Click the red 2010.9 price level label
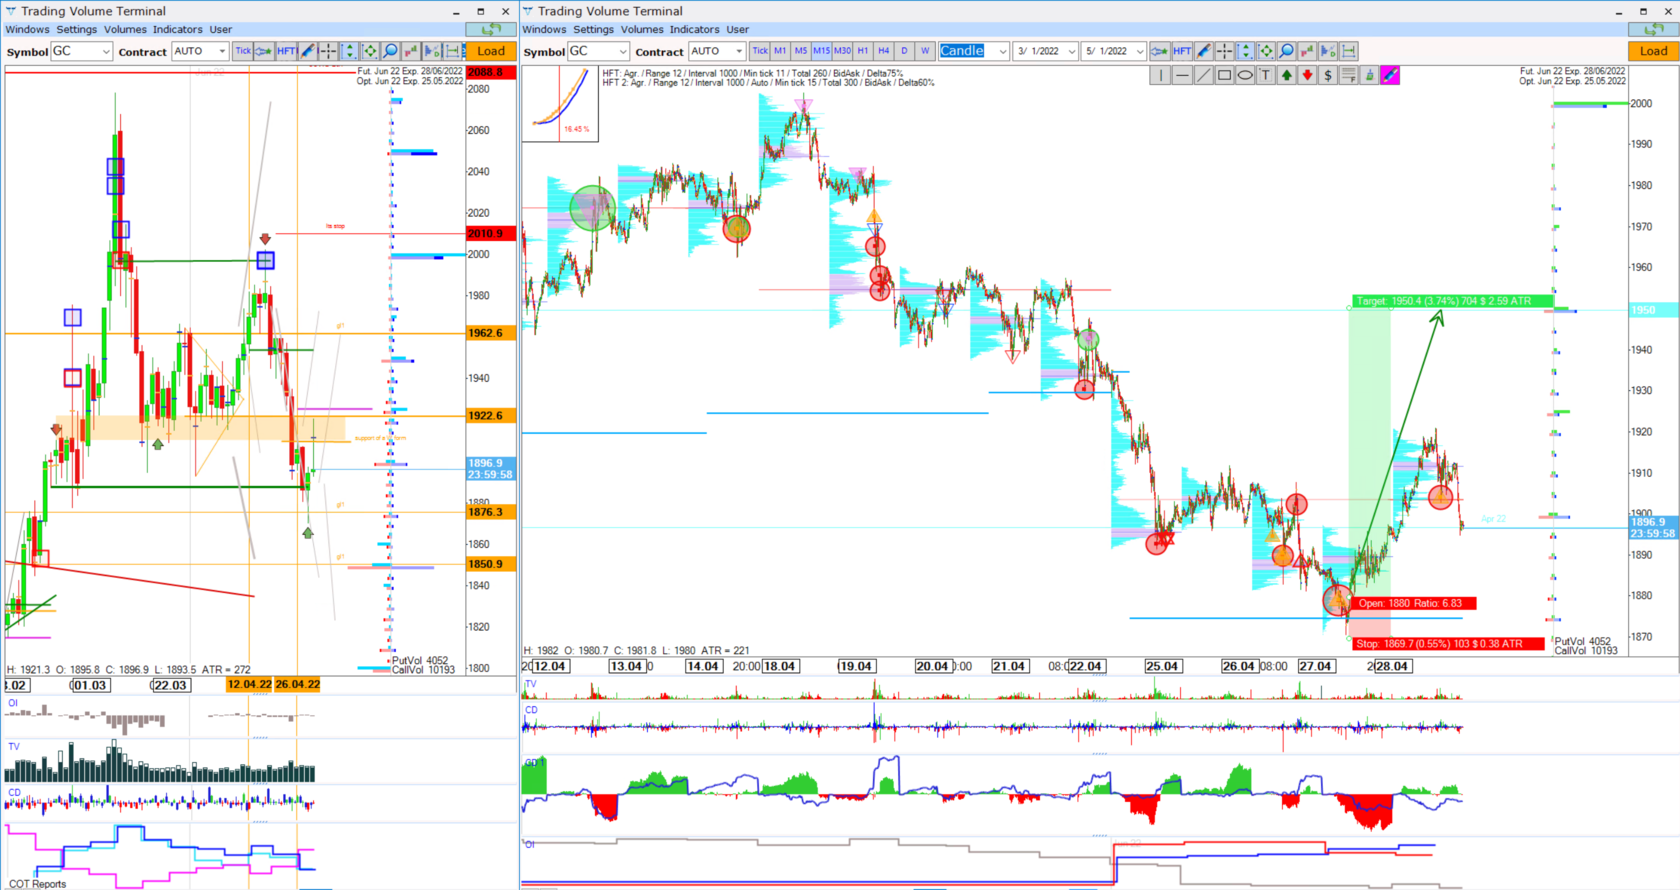Image resolution: width=1680 pixels, height=890 pixels. click(x=491, y=234)
